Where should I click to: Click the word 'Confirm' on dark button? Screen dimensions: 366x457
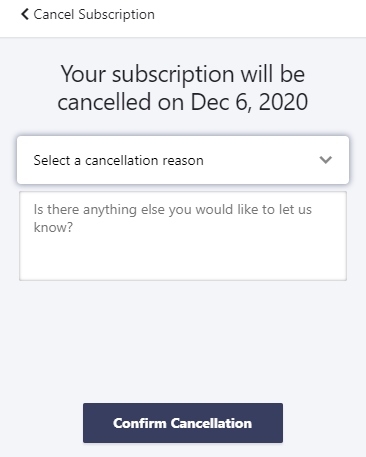(139, 423)
